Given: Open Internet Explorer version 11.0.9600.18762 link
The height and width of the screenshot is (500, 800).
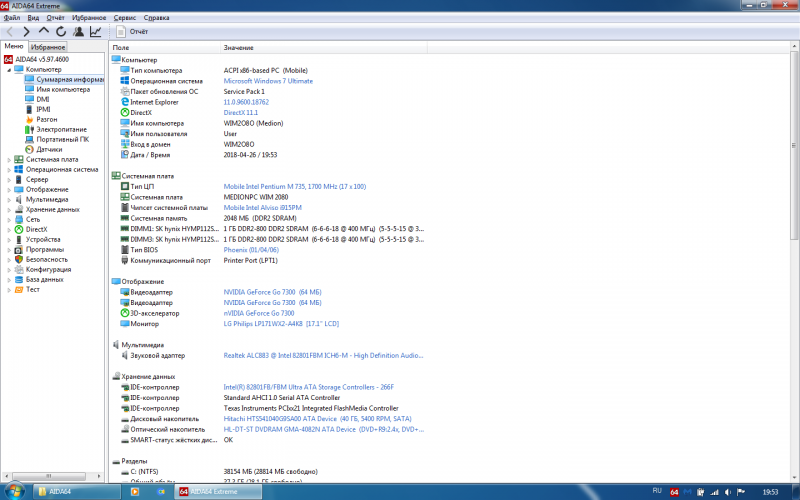Looking at the screenshot, I should [246, 102].
